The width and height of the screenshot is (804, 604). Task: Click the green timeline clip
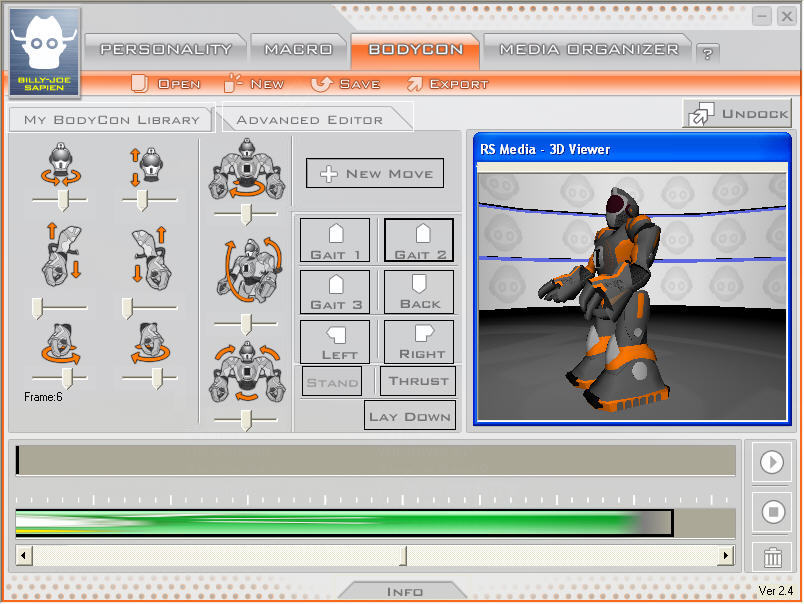[344, 524]
